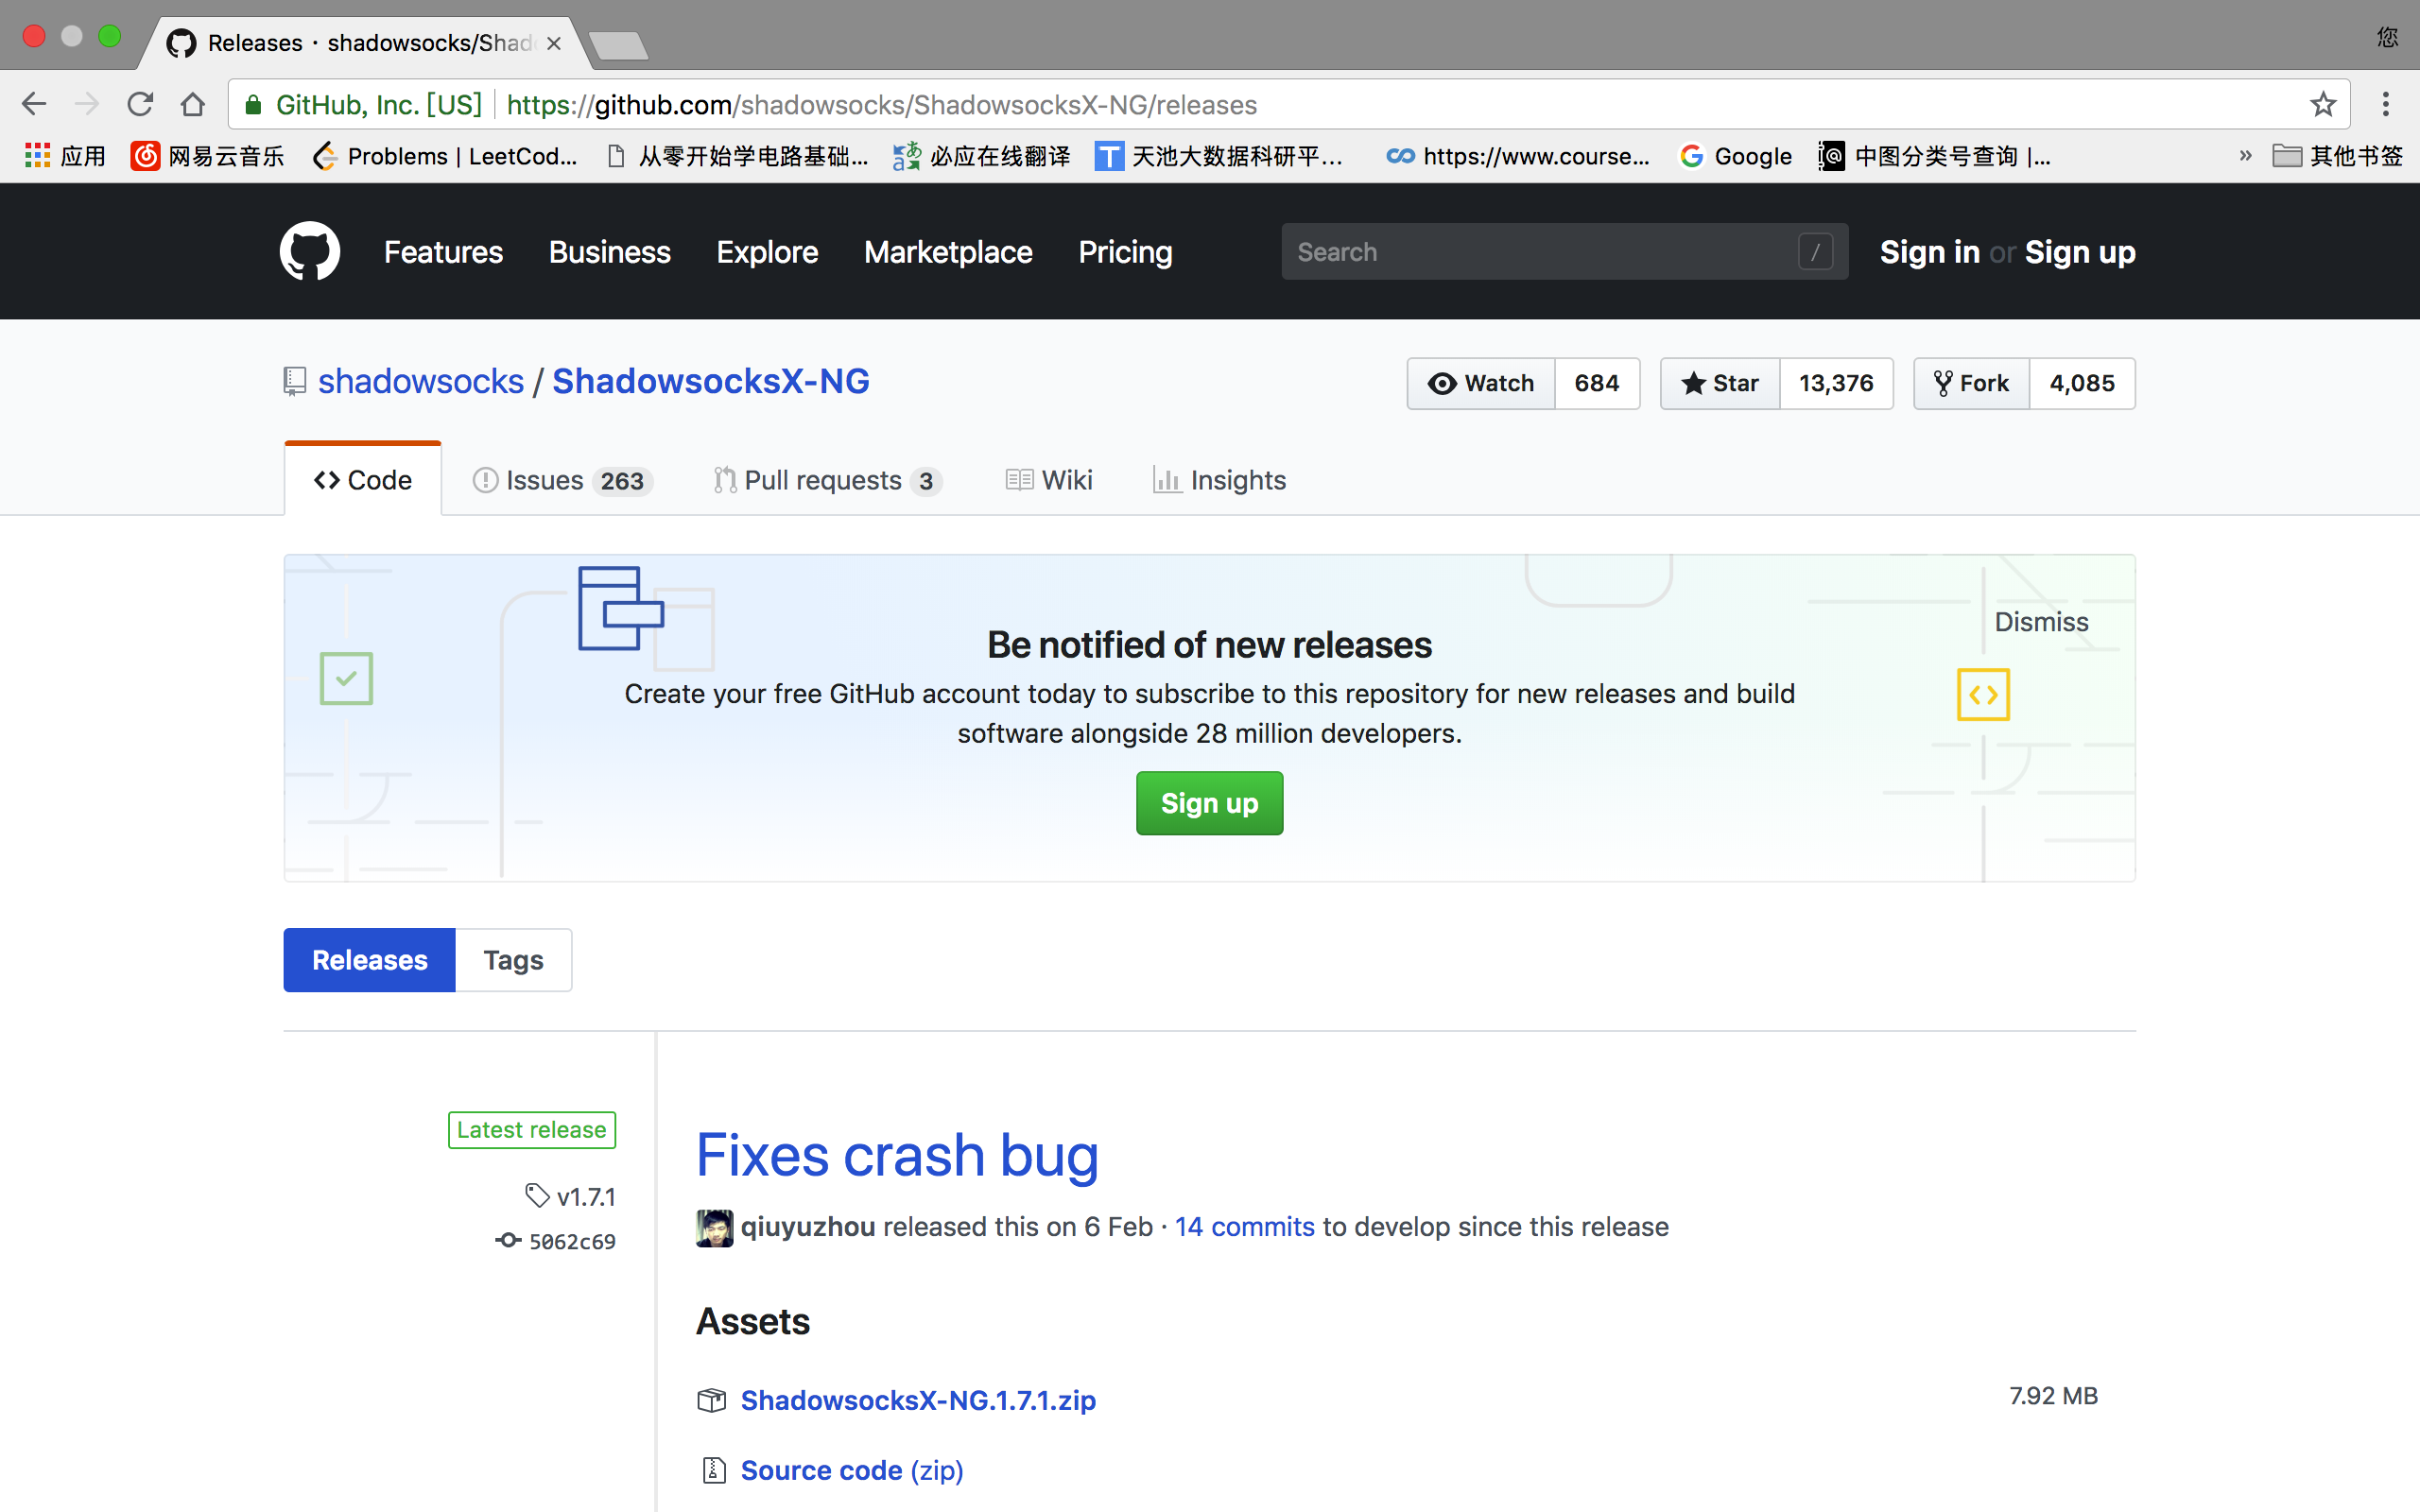Open the Fixes crash bug release title

[897, 1156]
